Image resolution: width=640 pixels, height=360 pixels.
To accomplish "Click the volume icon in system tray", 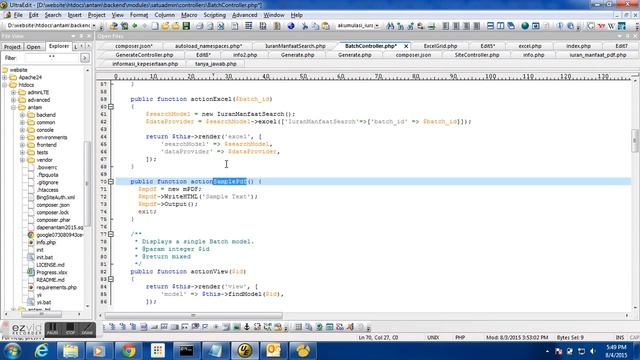I will point(593,351).
